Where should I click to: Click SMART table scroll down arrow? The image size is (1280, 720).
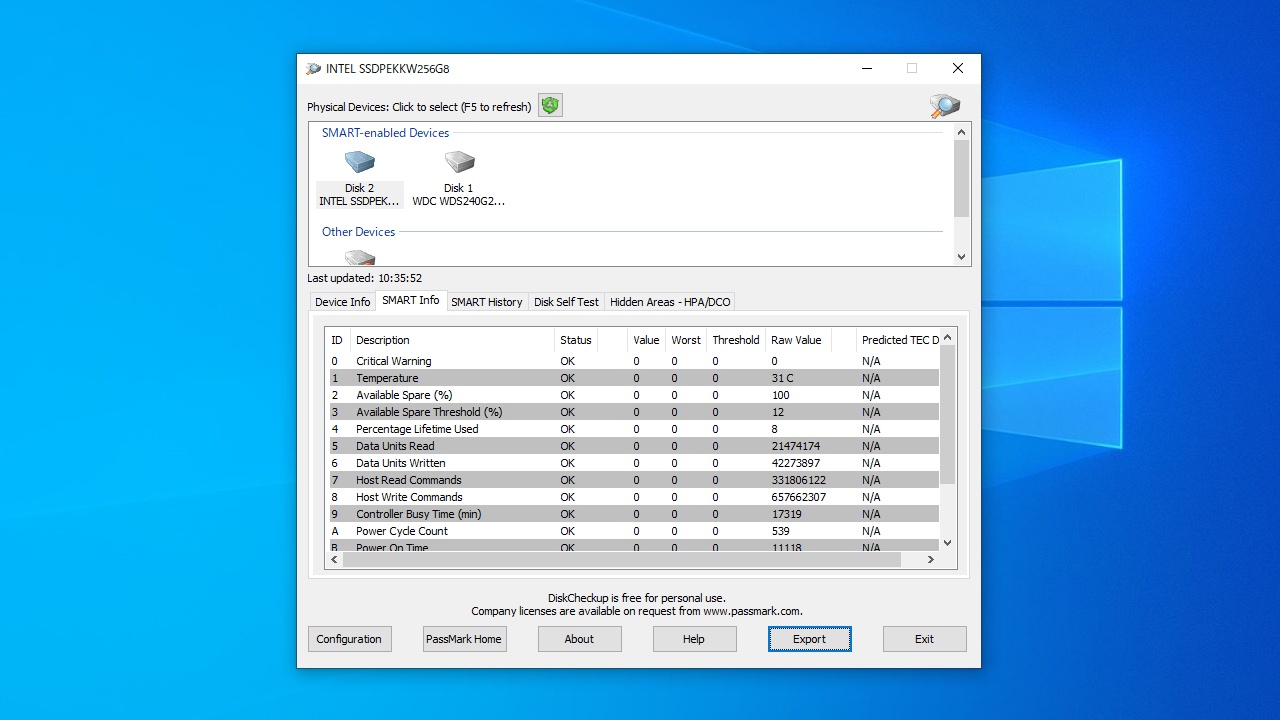pyautogui.click(x=948, y=543)
